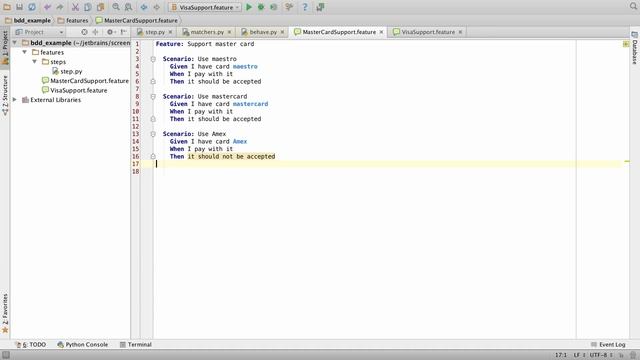The image size is (640, 360).
Task: Click the Replace magnifier icon
Action: [x=128, y=7]
